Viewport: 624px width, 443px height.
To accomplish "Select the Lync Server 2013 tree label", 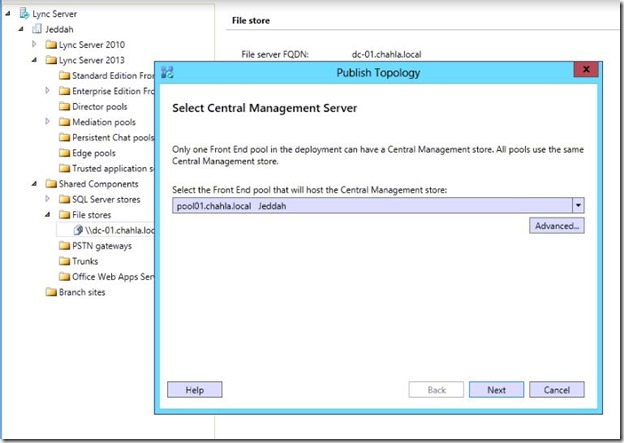I will click(x=92, y=60).
